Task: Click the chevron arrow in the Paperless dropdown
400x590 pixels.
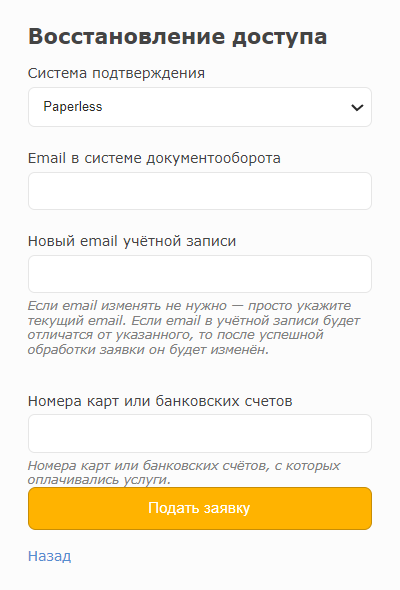Action: tap(357, 108)
